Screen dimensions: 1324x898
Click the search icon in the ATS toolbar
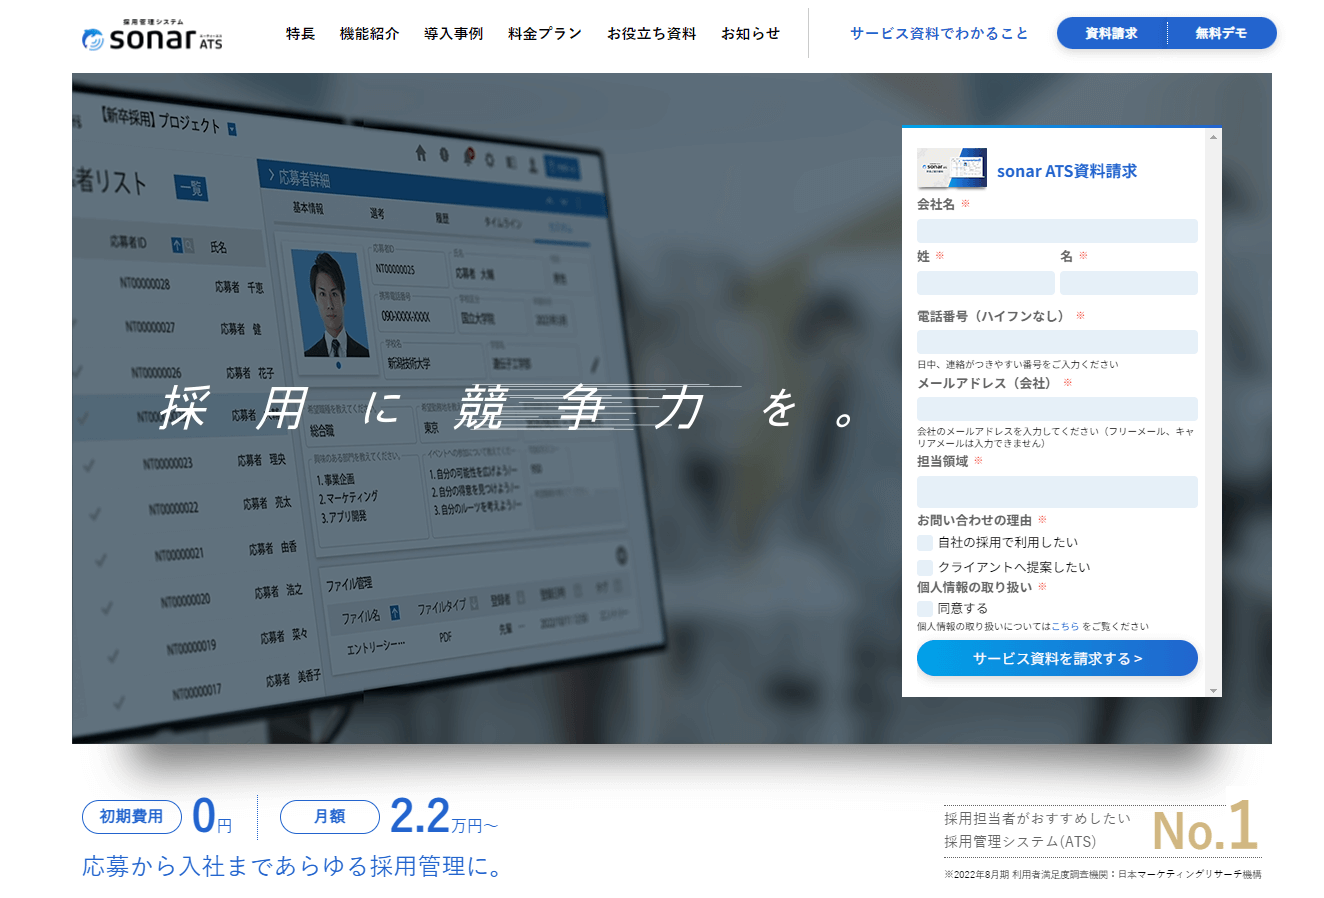pos(490,160)
